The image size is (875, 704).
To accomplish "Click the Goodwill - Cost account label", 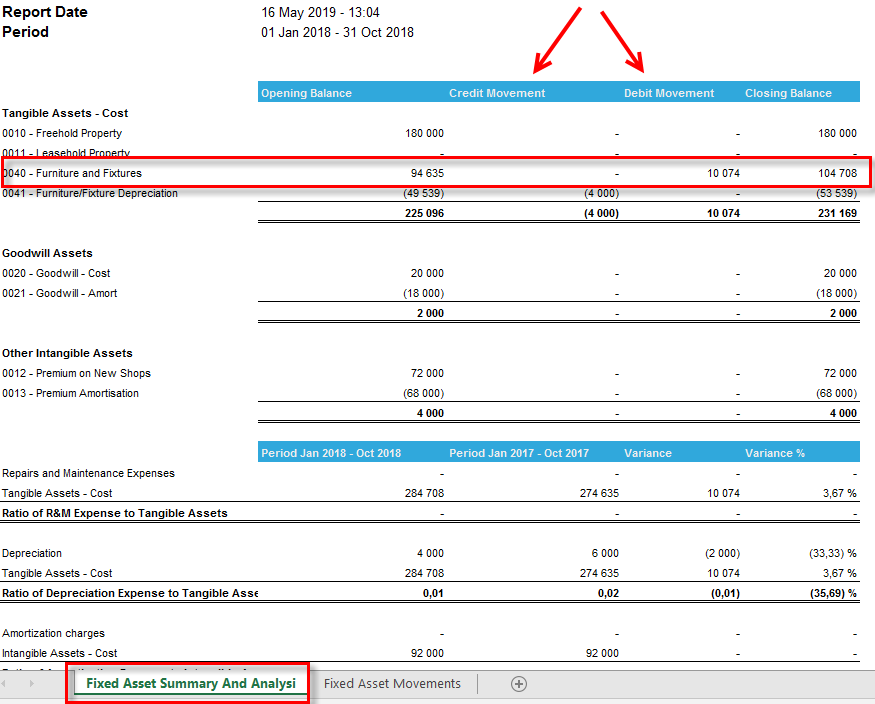I will point(56,273).
